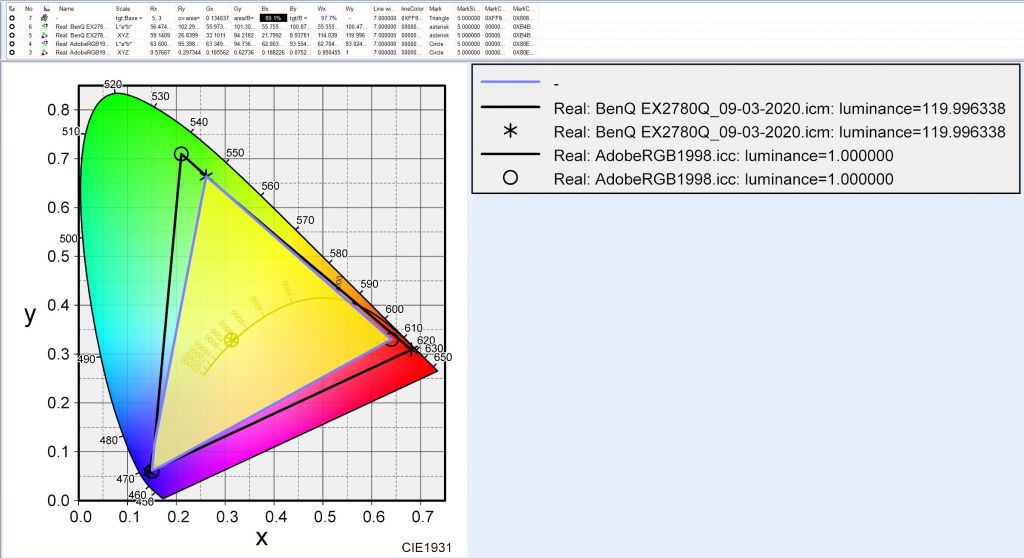The image size is (1024, 558).
Task: Toggle the visibility circle for row 5
Action: 12,35
